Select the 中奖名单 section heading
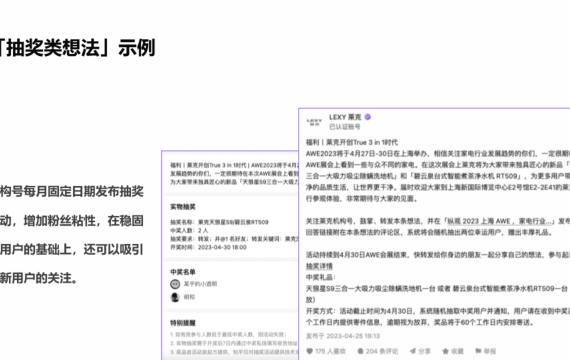570x360 pixels. (x=183, y=272)
